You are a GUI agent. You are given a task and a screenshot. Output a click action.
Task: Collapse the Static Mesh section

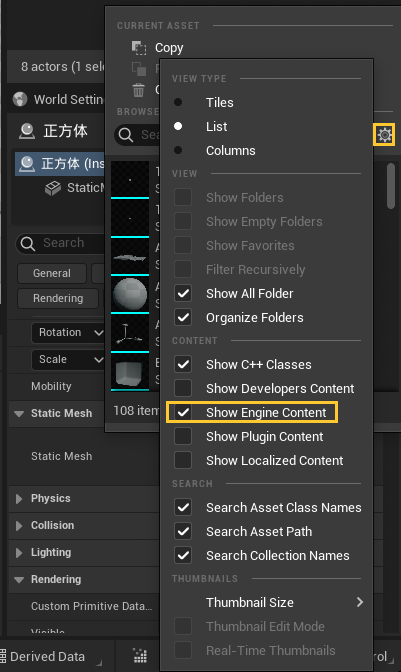point(19,414)
